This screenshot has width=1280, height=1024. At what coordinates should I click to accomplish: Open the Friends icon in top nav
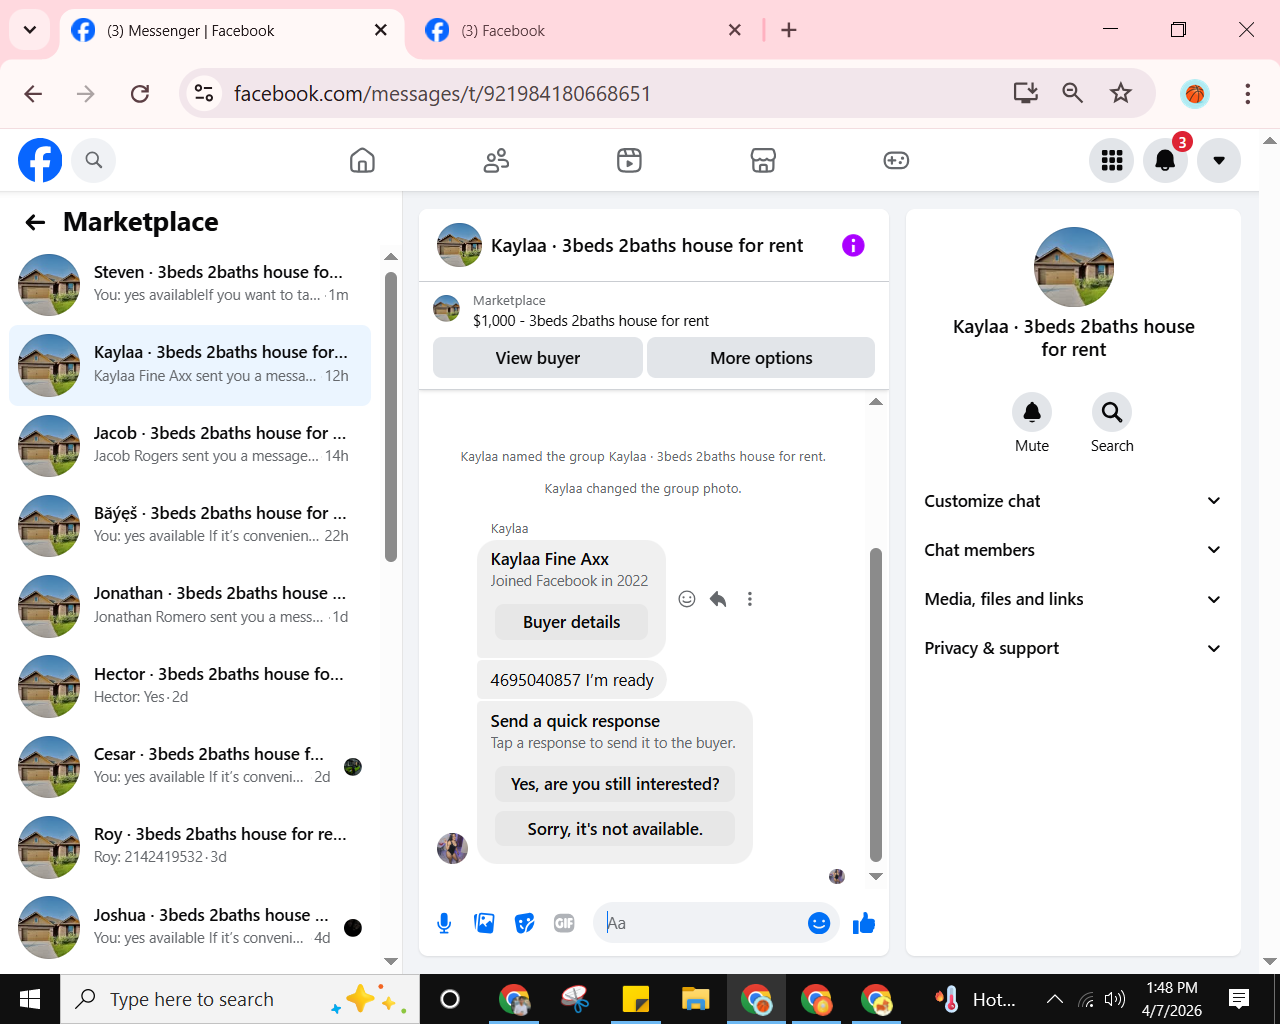[496, 160]
